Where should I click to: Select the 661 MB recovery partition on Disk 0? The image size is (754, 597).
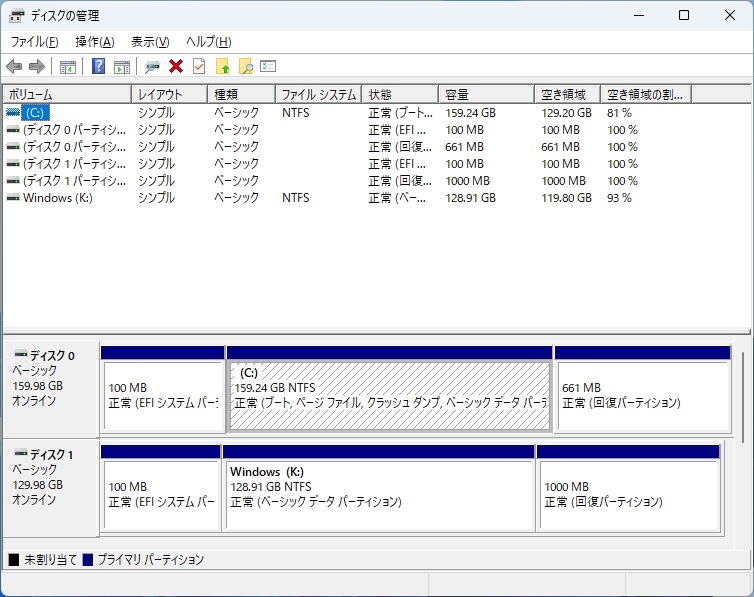pos(642,395)
